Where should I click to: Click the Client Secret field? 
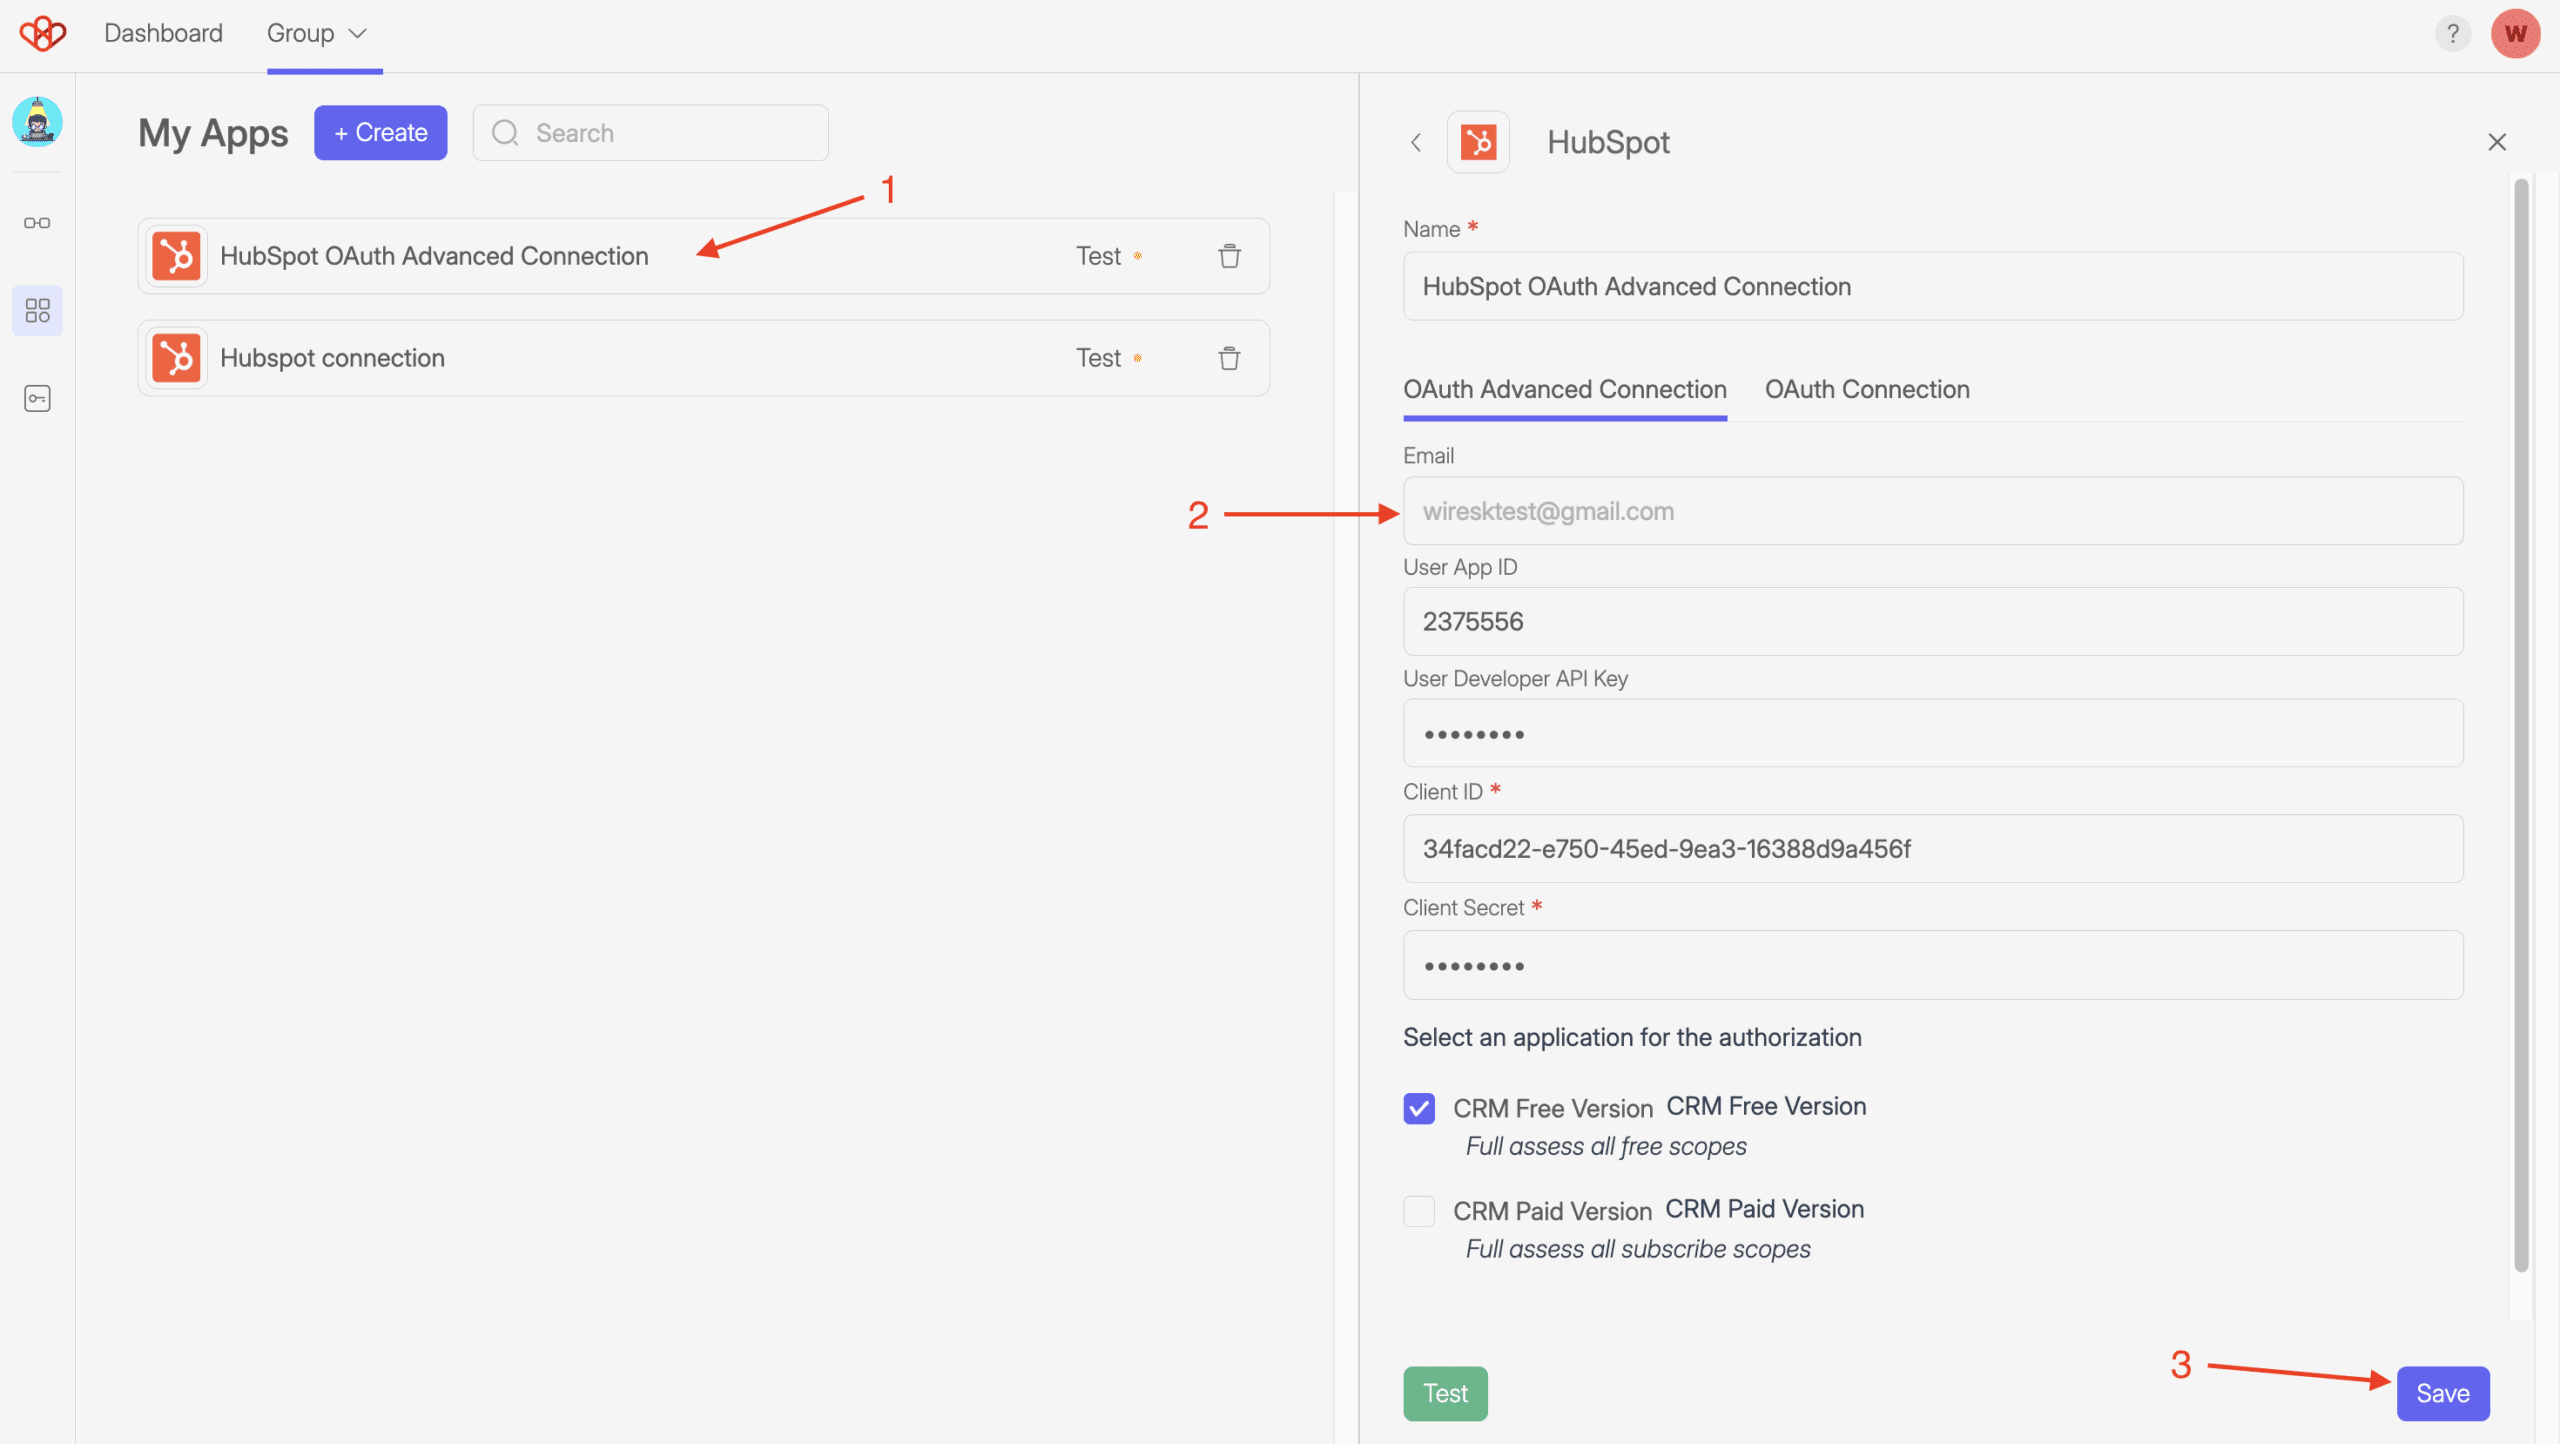coord(1932,965)
